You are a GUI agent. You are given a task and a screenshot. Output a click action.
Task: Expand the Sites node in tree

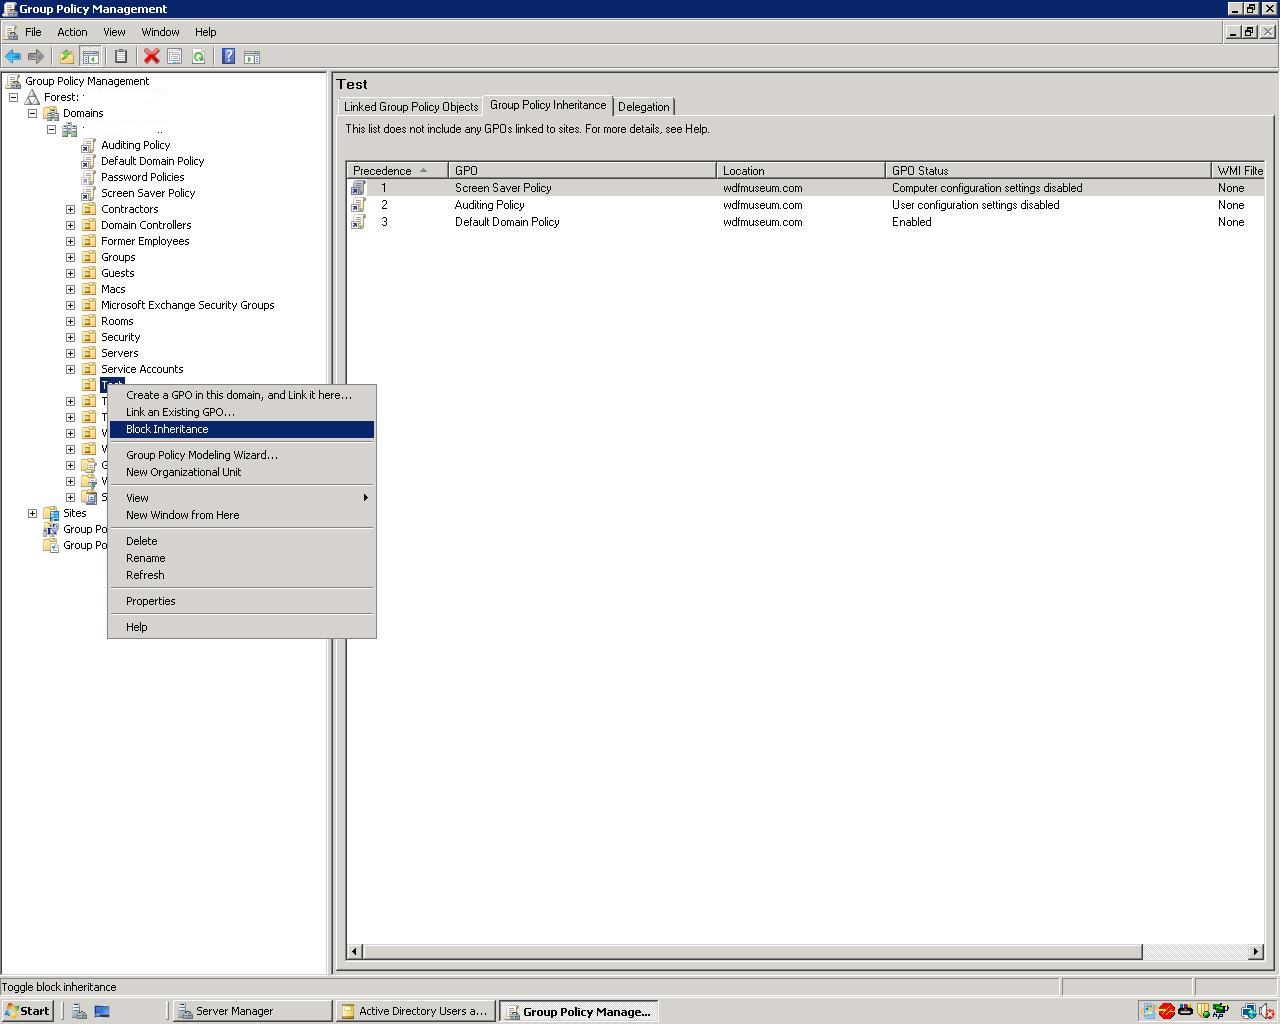pos(32,513)
